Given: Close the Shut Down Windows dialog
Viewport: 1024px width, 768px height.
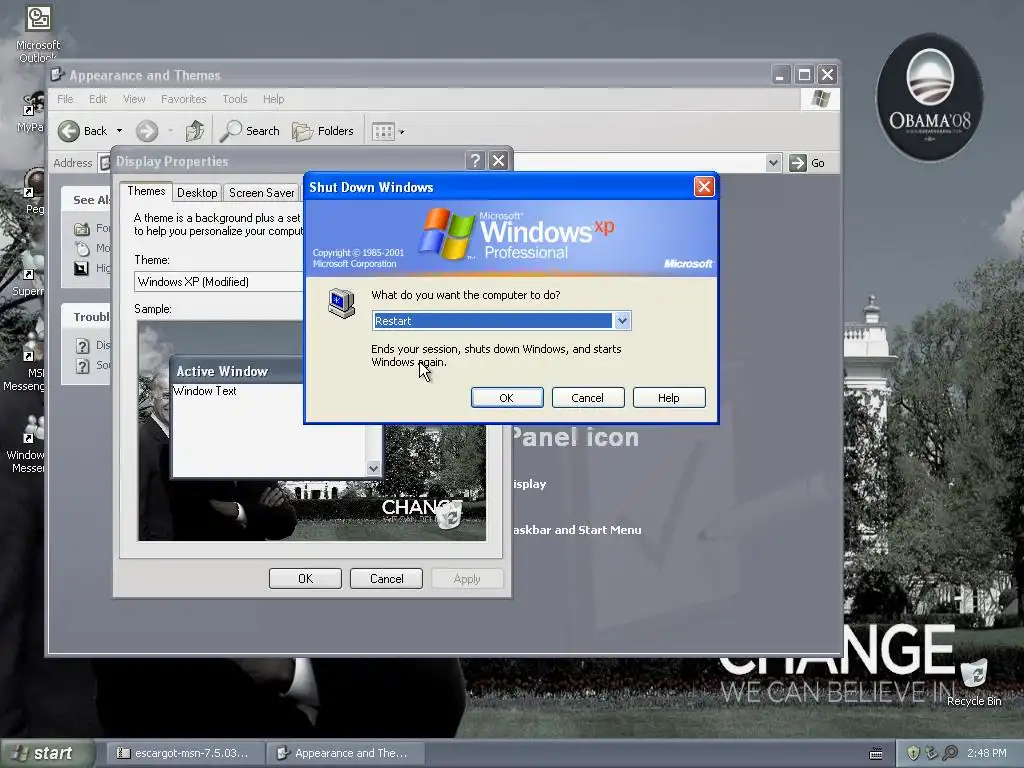Looking at the screenshot, I should coord(704,187).
